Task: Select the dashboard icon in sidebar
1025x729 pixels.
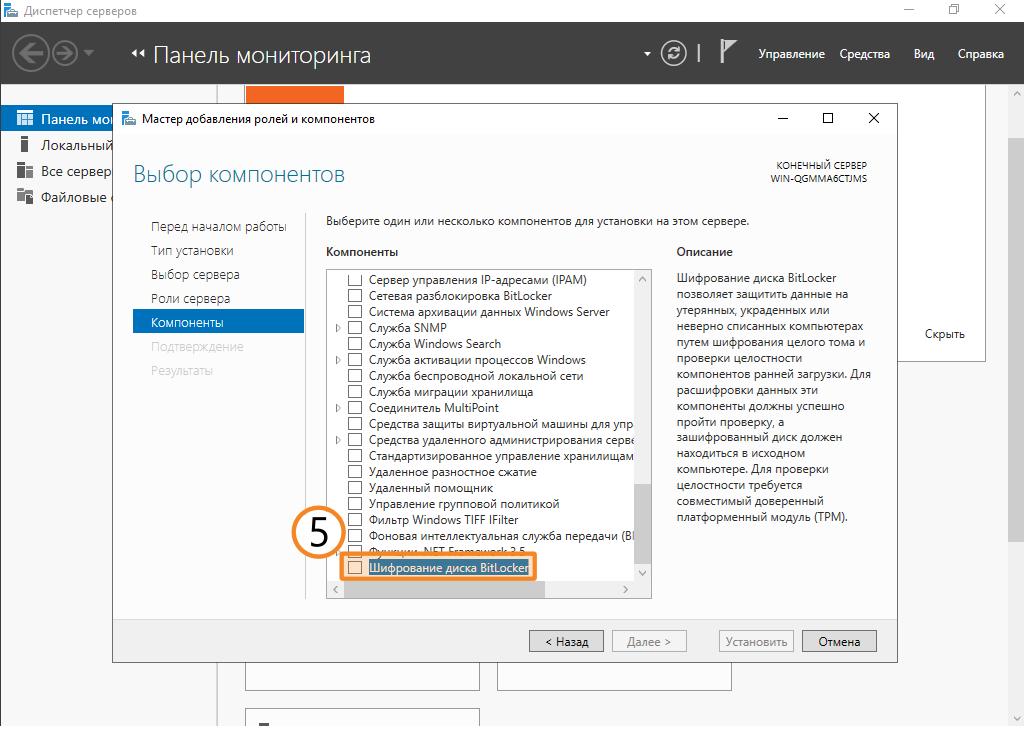Action: (25, 119)
